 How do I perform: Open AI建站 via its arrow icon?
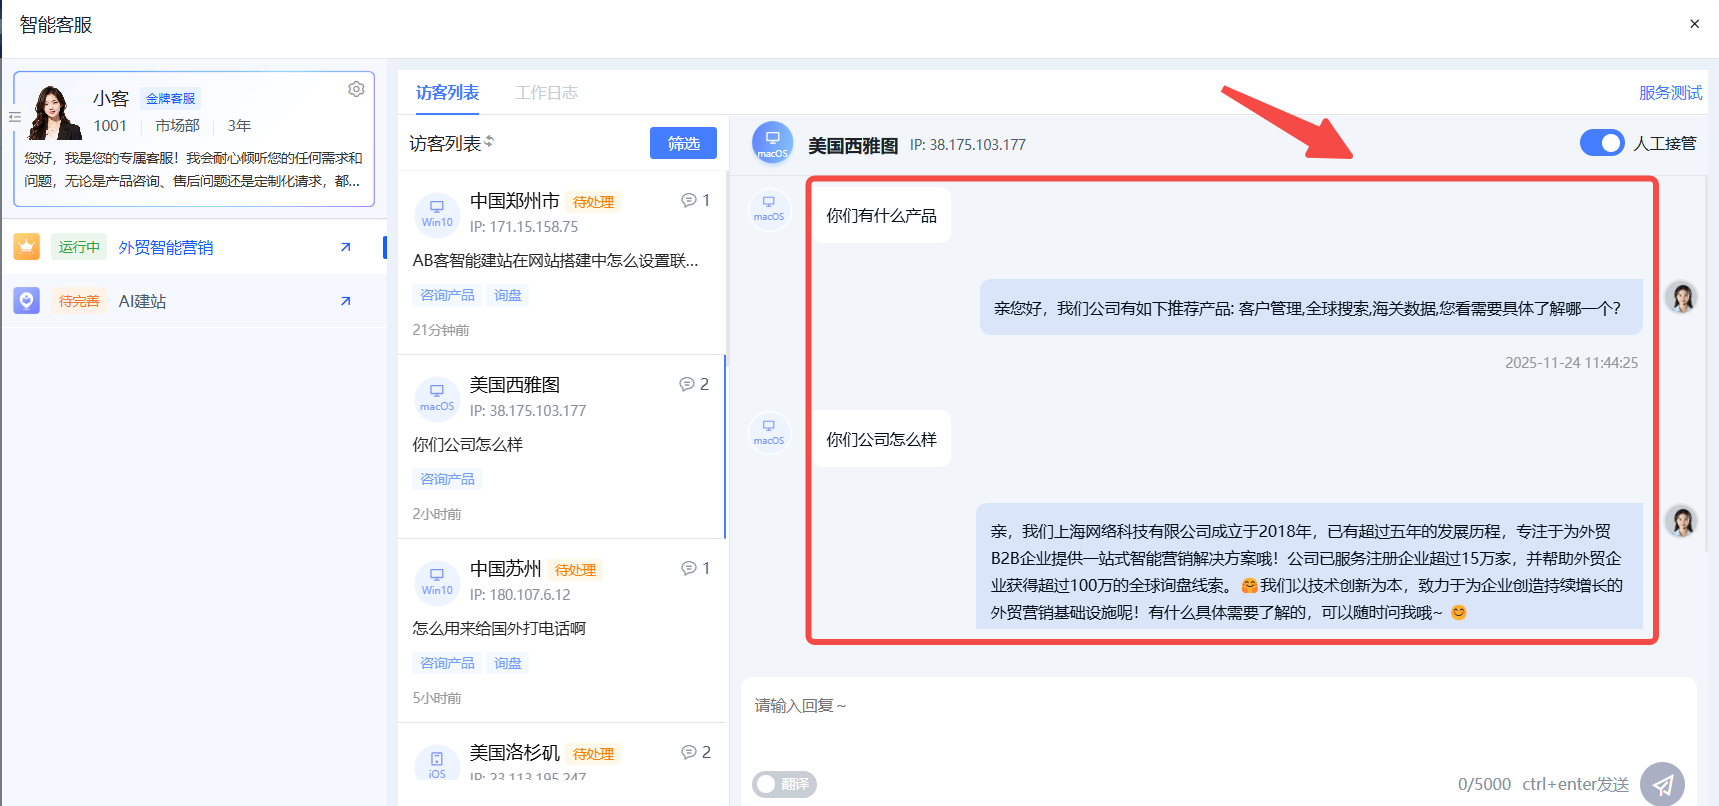[x=345, y=301]
